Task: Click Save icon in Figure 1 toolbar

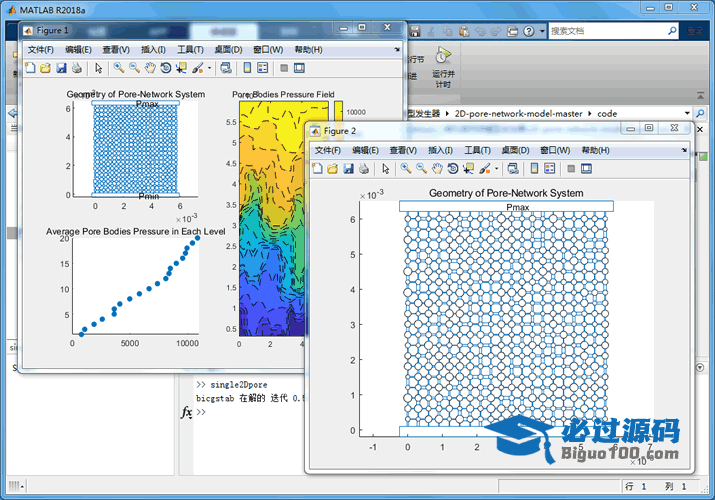Action: coord(61,68)
